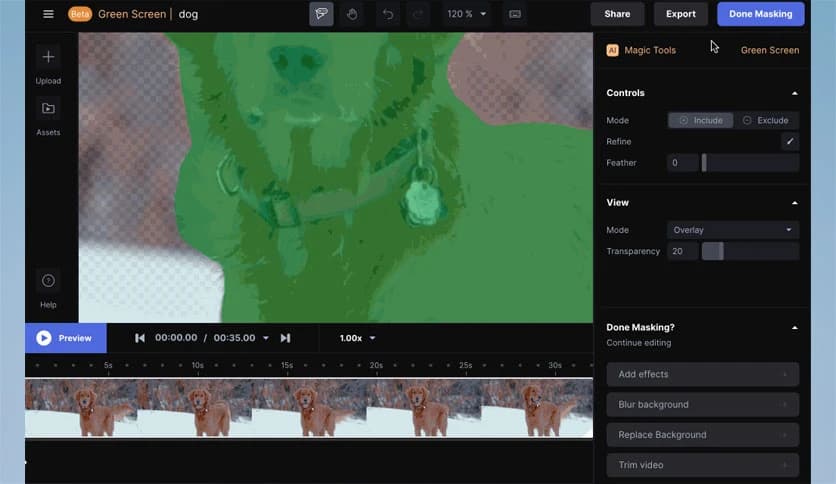Click the Transparency value field
Viewport: 836px width, 484px height.
point(682,251)
